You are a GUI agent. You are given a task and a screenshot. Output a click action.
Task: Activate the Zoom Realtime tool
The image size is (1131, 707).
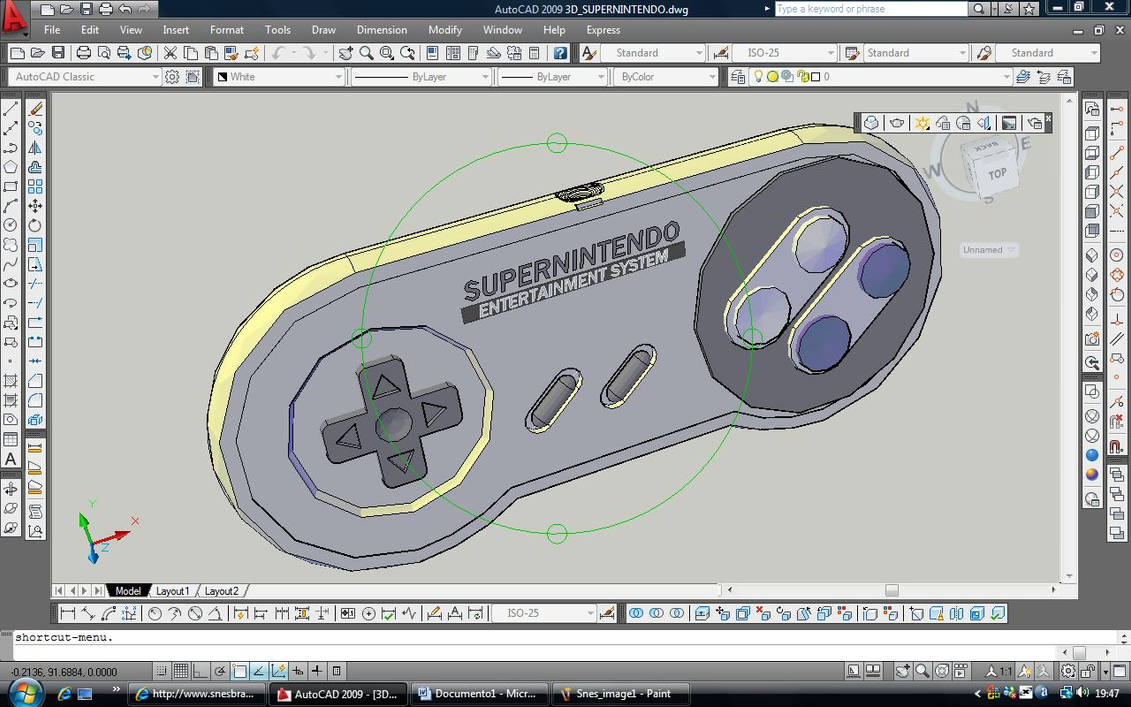[x=366, y=52]
